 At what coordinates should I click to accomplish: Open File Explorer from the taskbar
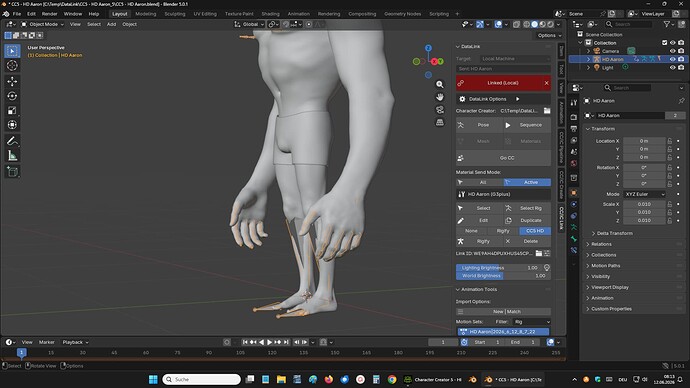(281, 379)
